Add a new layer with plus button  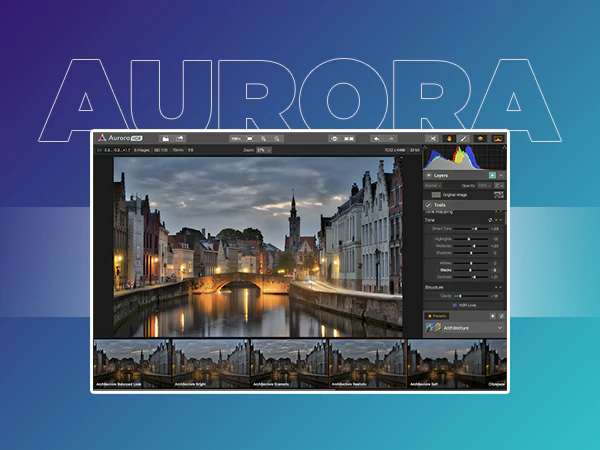(492, 174)
